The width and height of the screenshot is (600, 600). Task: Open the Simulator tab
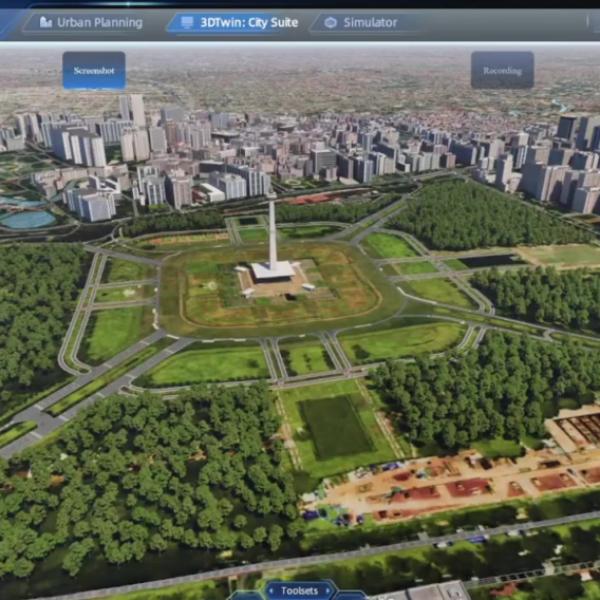pyautogui.click(x=362, y=23)
